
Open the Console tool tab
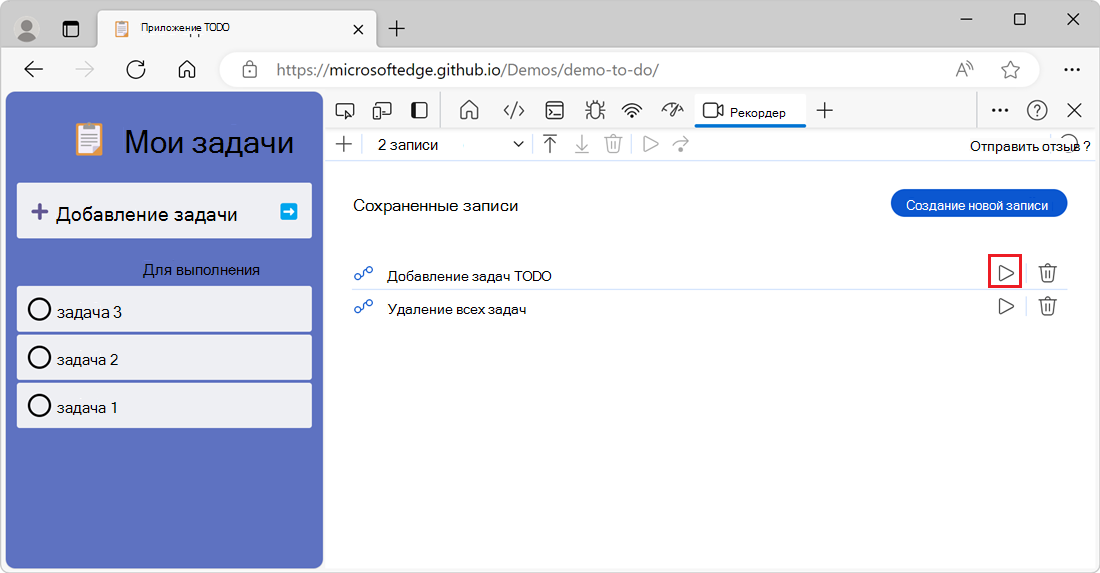pyautogui.click(x=554, y=110)
